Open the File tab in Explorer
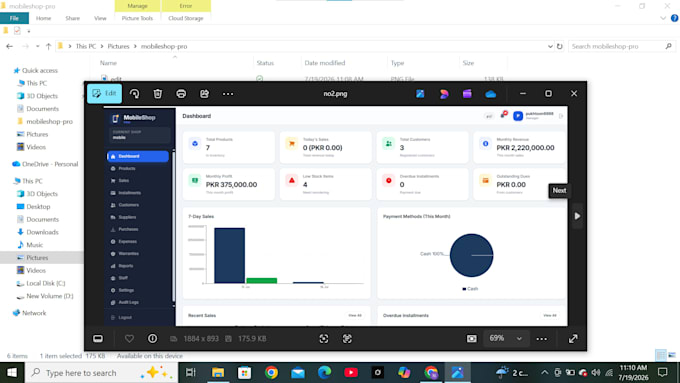 point(14,18)
